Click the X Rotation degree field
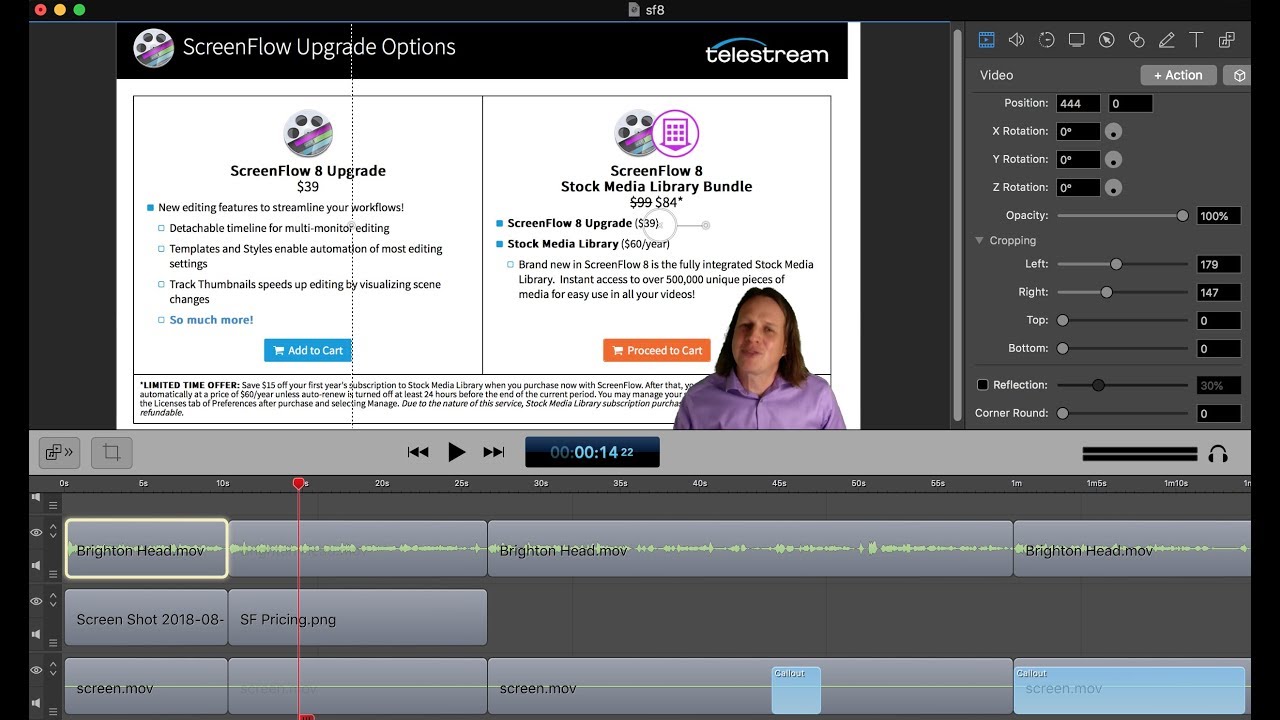Image resolution: width=1280 pixels, height=720 pixels. [1079, 131]
